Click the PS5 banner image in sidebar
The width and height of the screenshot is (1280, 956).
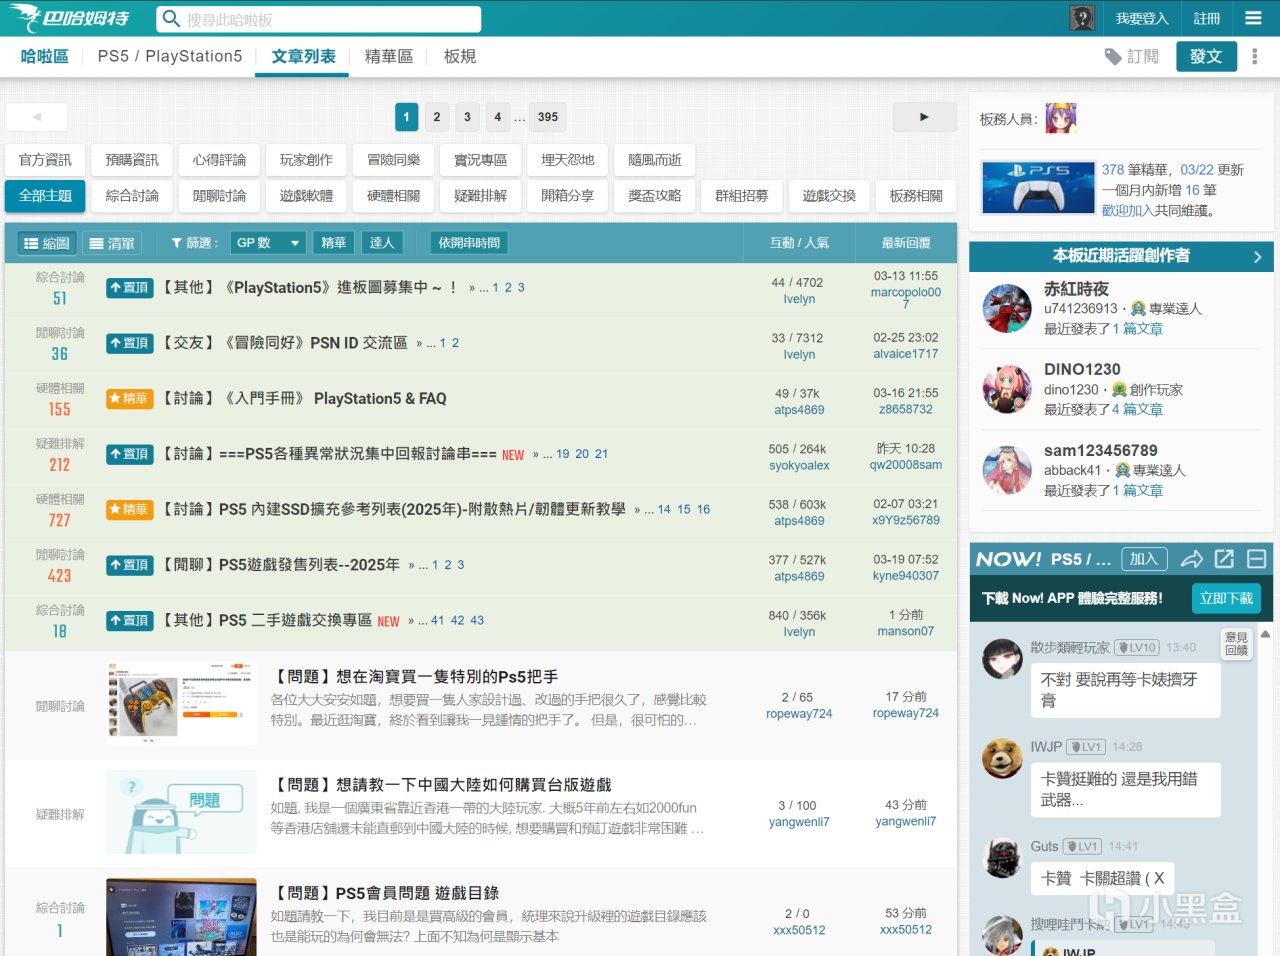click(x=1038, y=187)
